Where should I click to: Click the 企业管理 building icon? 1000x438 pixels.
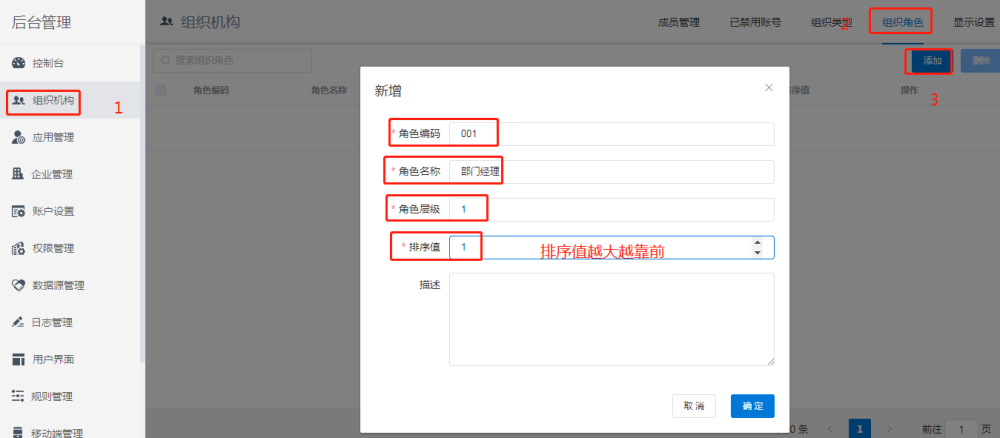click(18, 174)
